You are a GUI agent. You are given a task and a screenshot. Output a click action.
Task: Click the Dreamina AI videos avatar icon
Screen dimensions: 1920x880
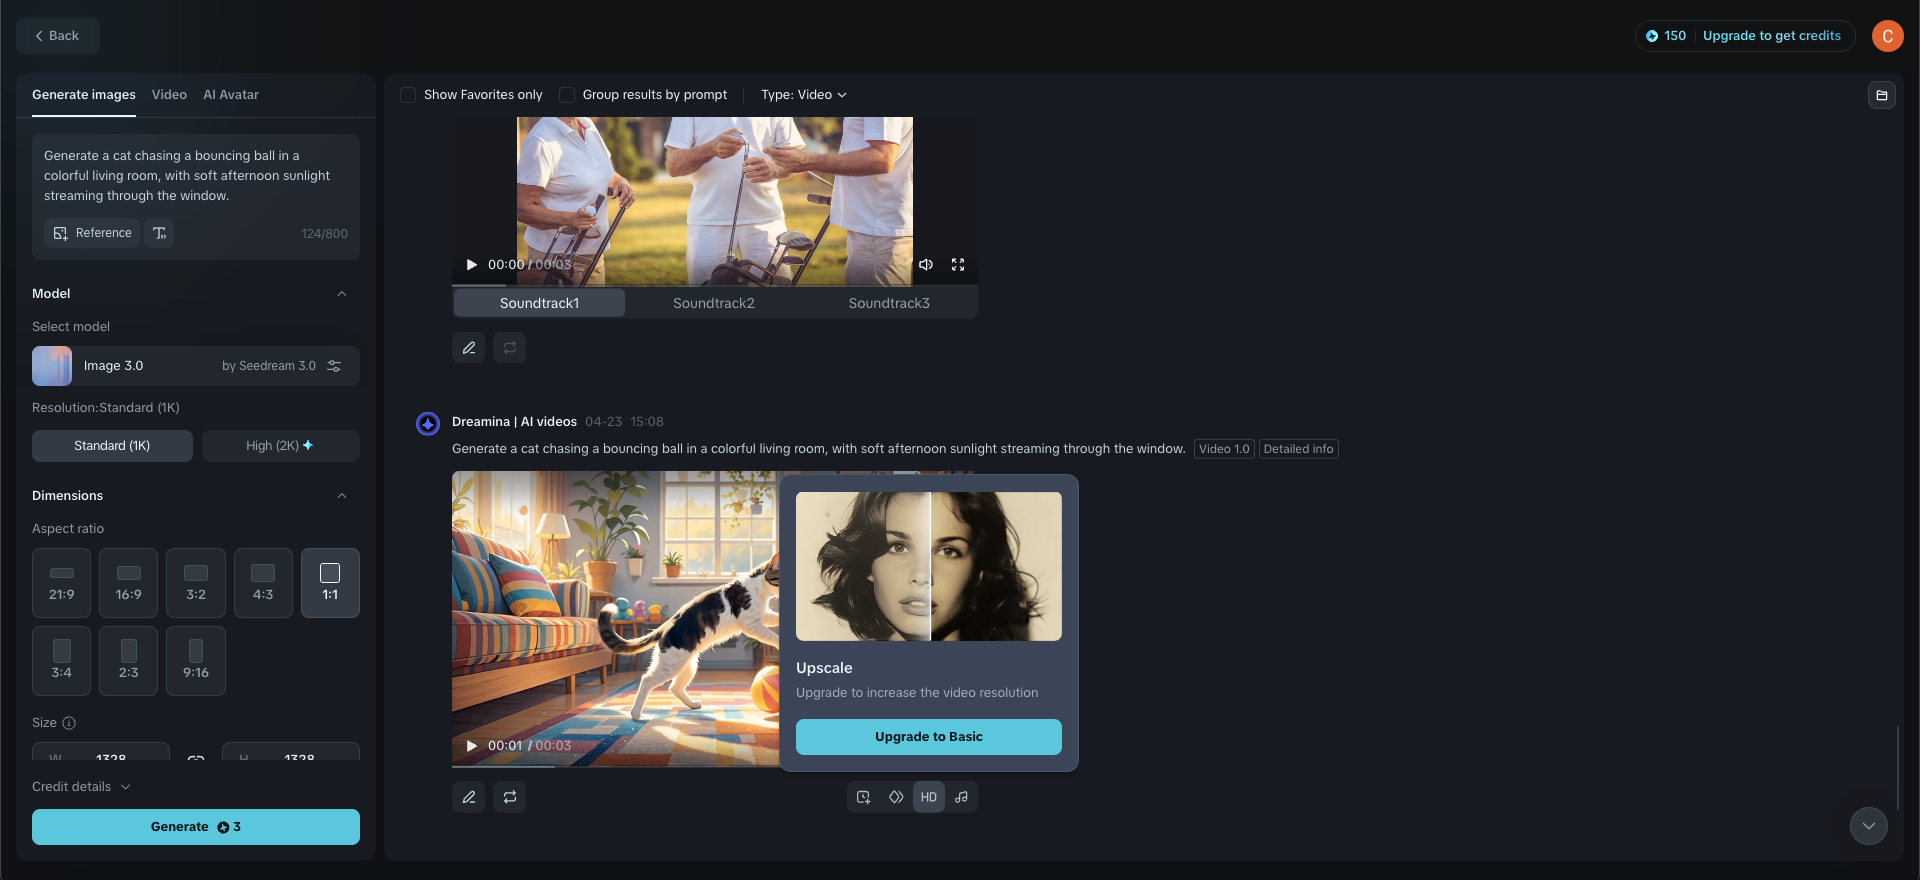[428, 424]
